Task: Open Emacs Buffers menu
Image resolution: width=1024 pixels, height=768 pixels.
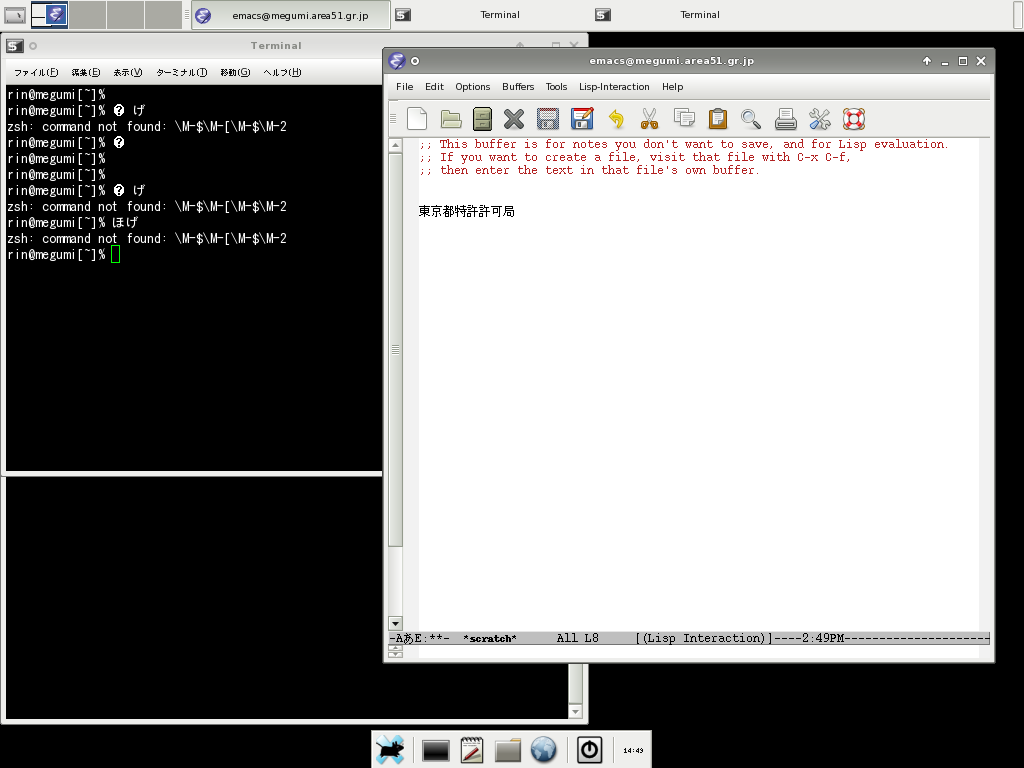Action: coord(518,87)
